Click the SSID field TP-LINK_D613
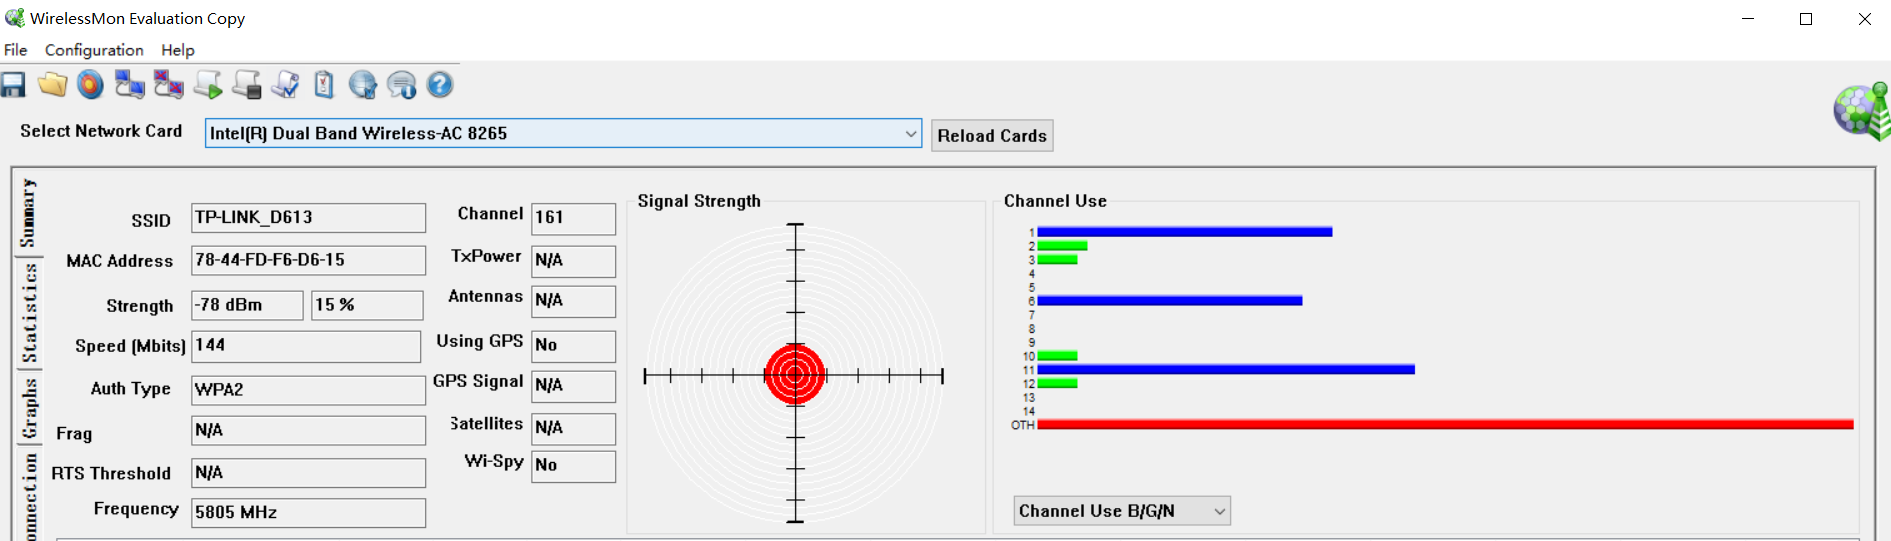 tap(308, 218)
